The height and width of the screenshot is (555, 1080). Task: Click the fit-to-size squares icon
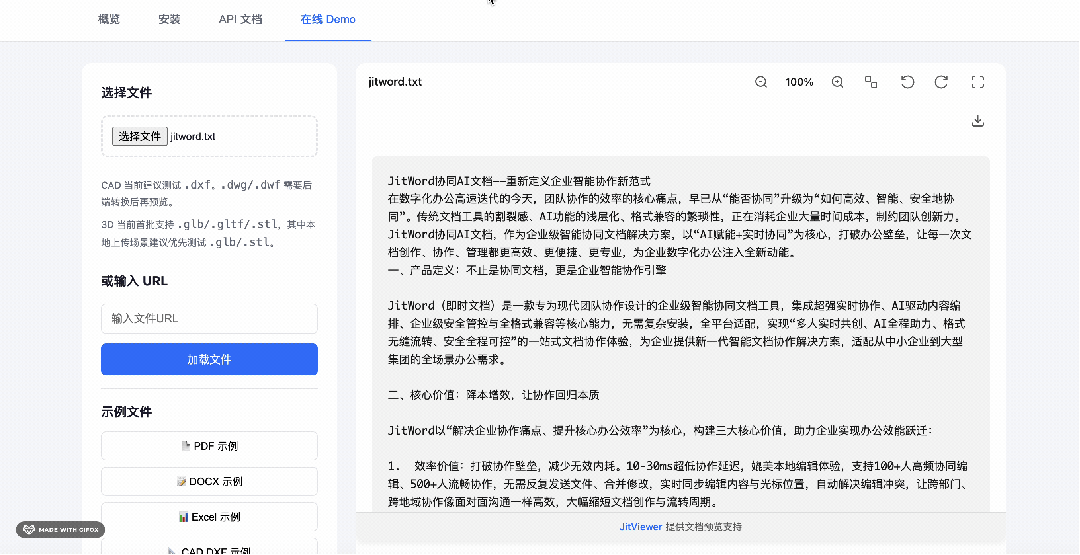pos(871,82)
